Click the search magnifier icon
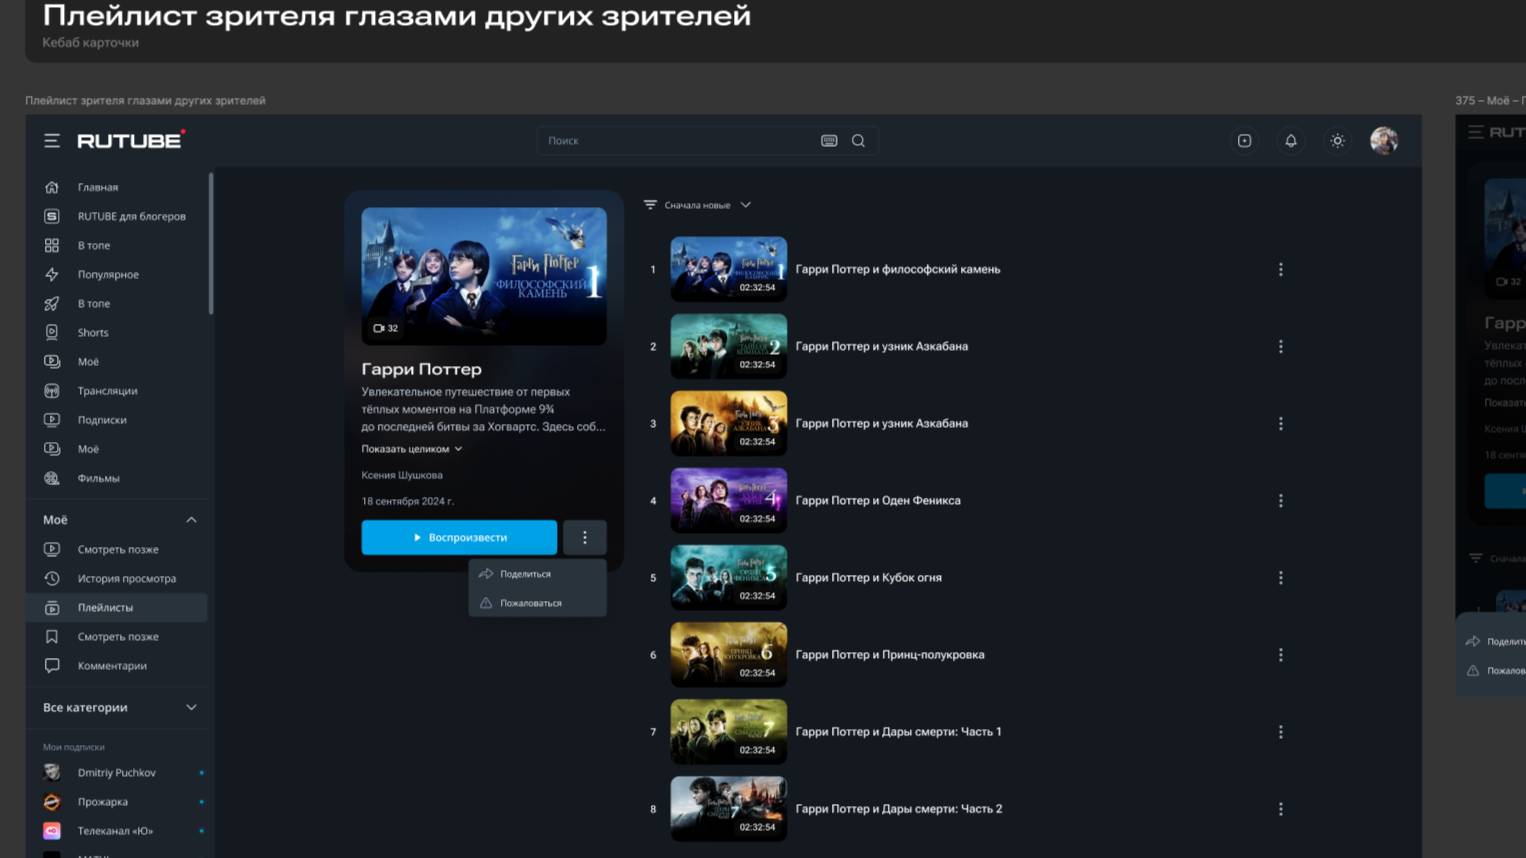Image resolution: width=1526 pixels, height=858 pixels. 858,141
